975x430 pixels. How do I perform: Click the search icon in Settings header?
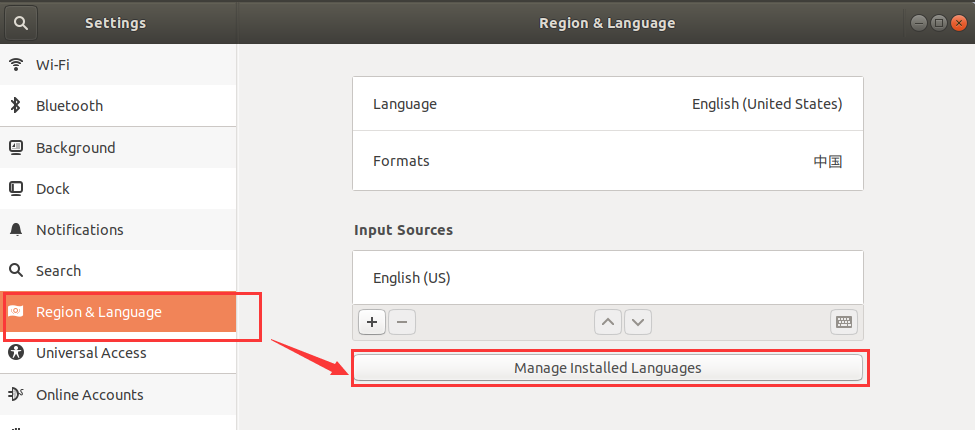[x=21, y=22]
